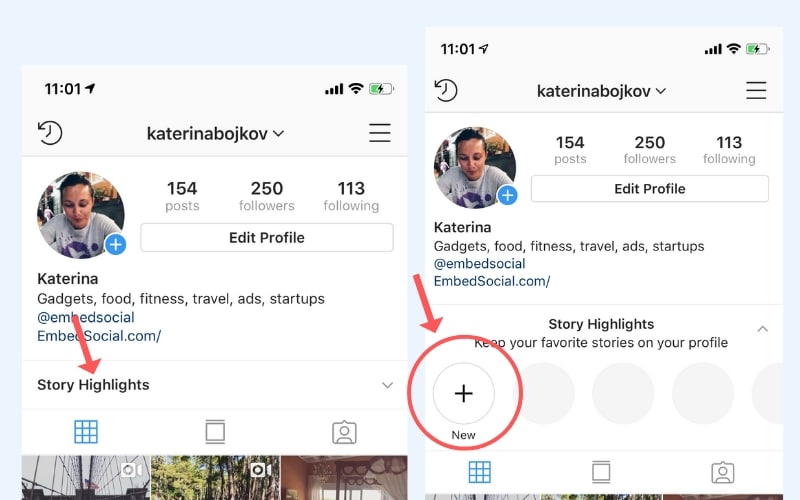Open EmbedSocial.com/ link in left screenshot

pyautogui.click(x=99, y=336)
